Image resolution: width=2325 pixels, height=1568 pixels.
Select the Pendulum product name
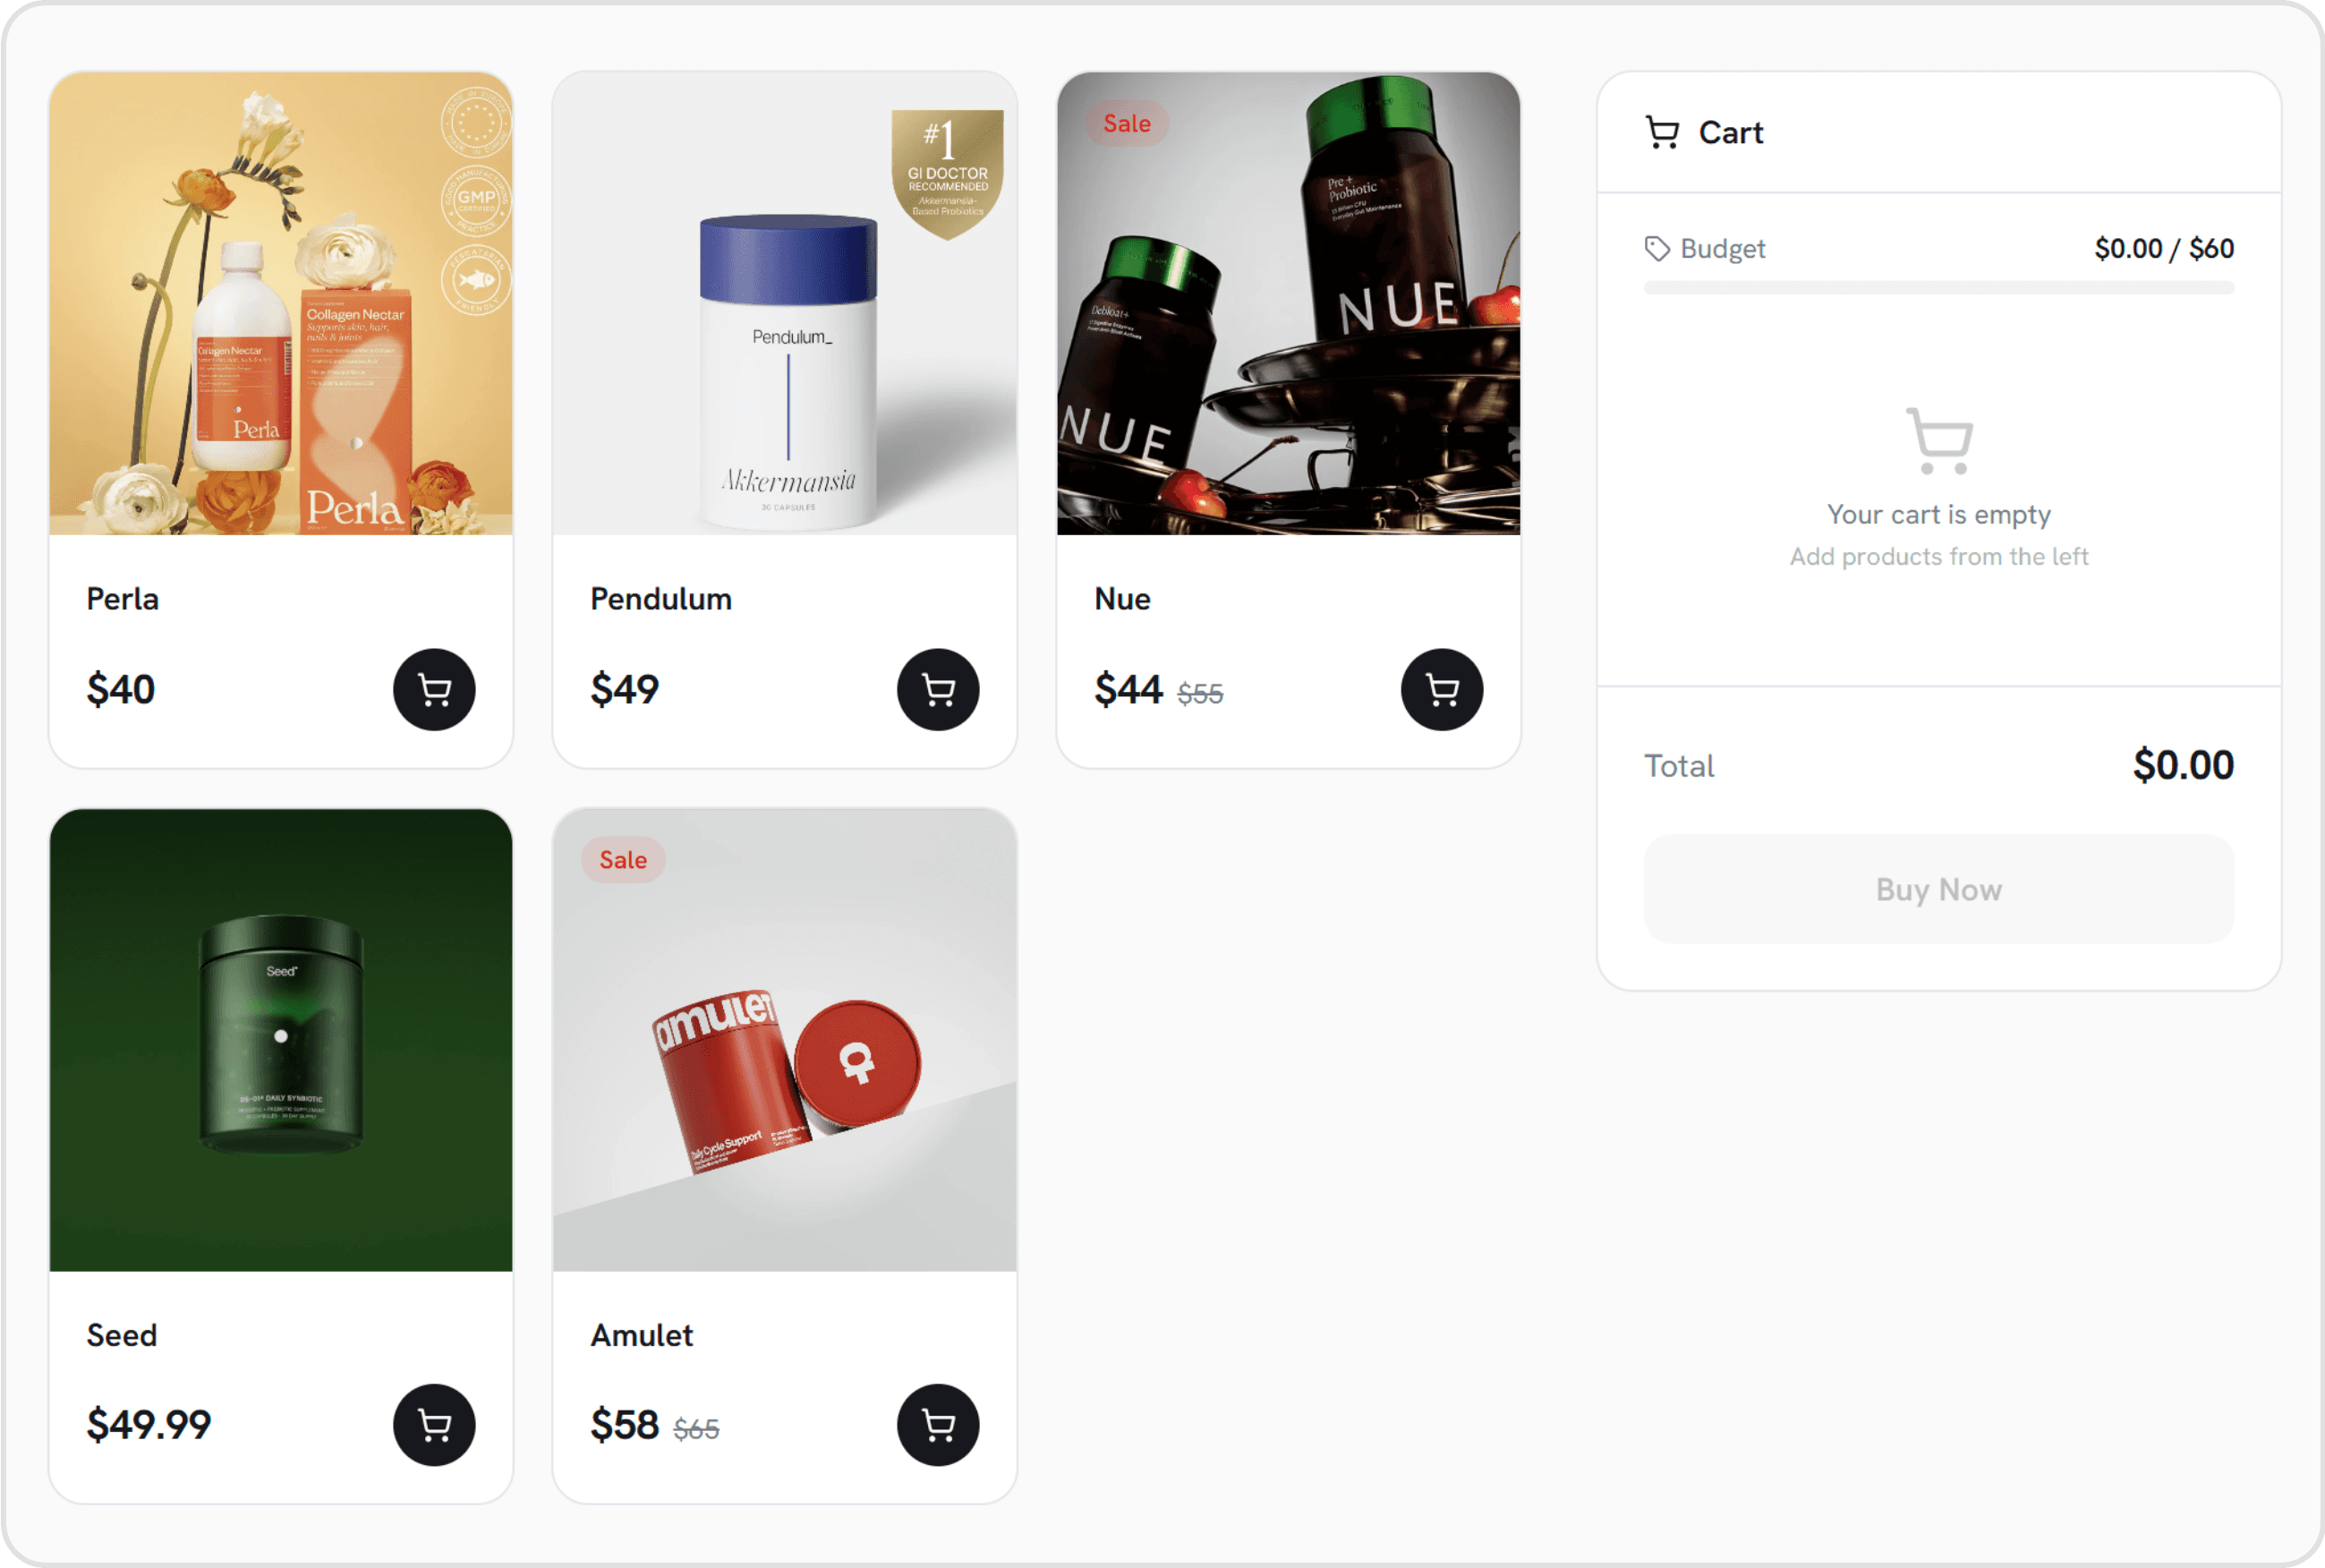(661, 599)
